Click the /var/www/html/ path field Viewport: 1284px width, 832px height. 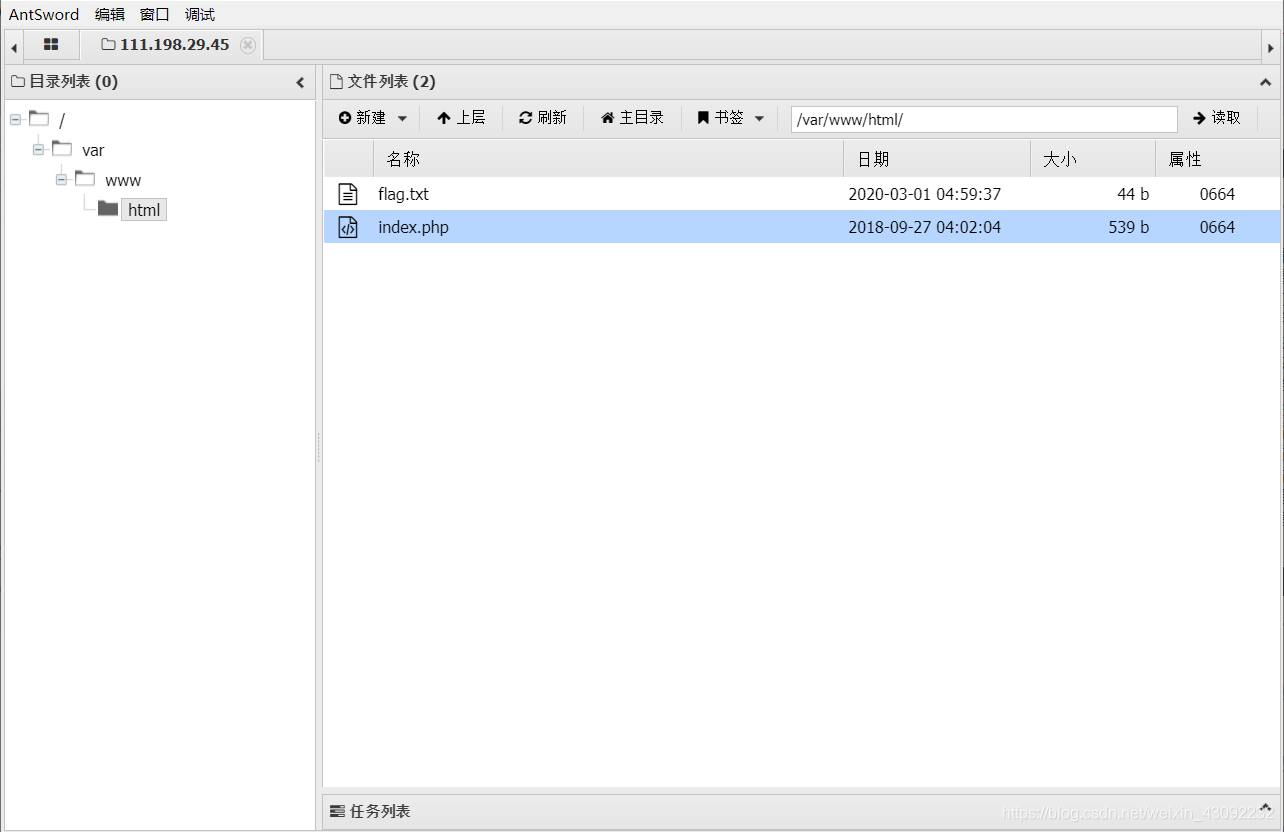(x=984, y=119)
